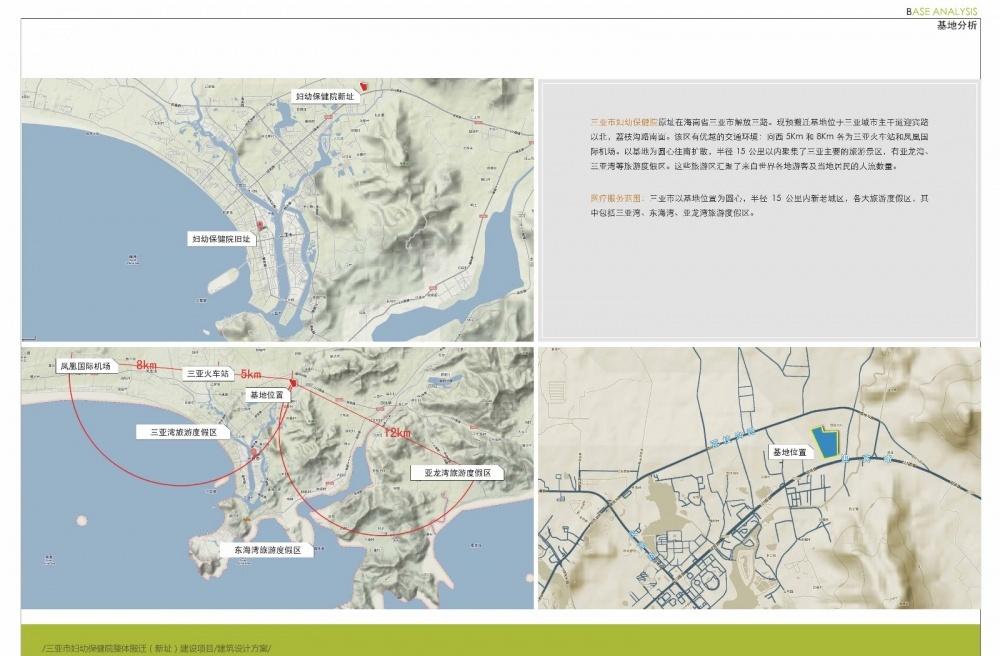The height and width of the screenshot is (656, 1000).
Task: Click the 基地位置 label on the street map
Action: coord(789,453)
